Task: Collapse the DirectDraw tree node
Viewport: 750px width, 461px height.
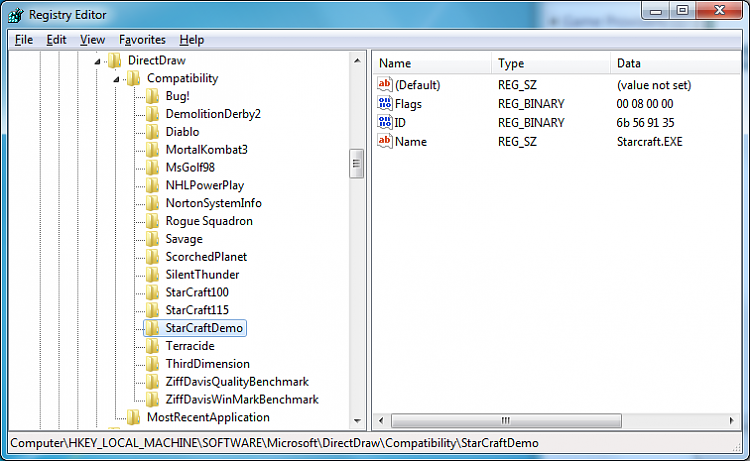Action: (98, 61)
